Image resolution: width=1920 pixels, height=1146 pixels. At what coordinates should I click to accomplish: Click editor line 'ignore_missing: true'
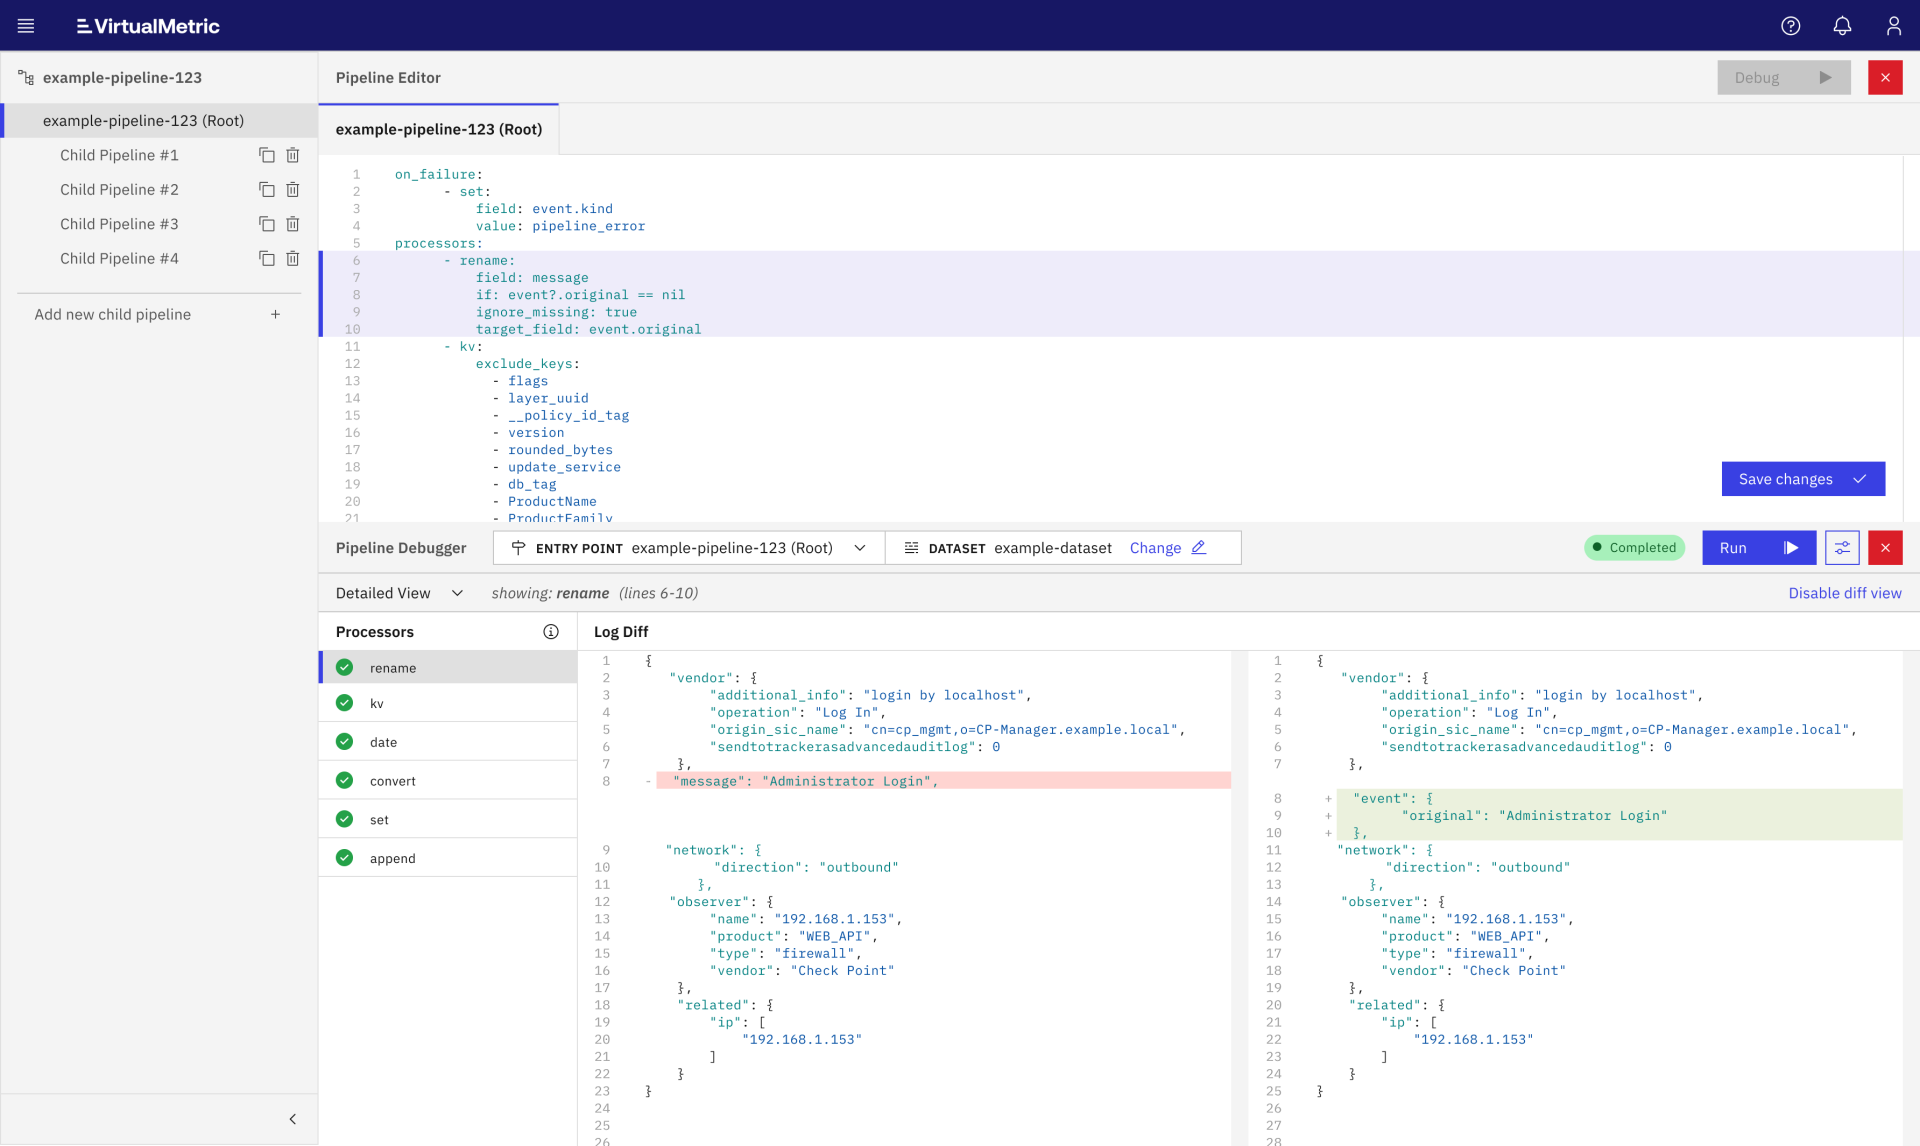(x=556, y=312)
